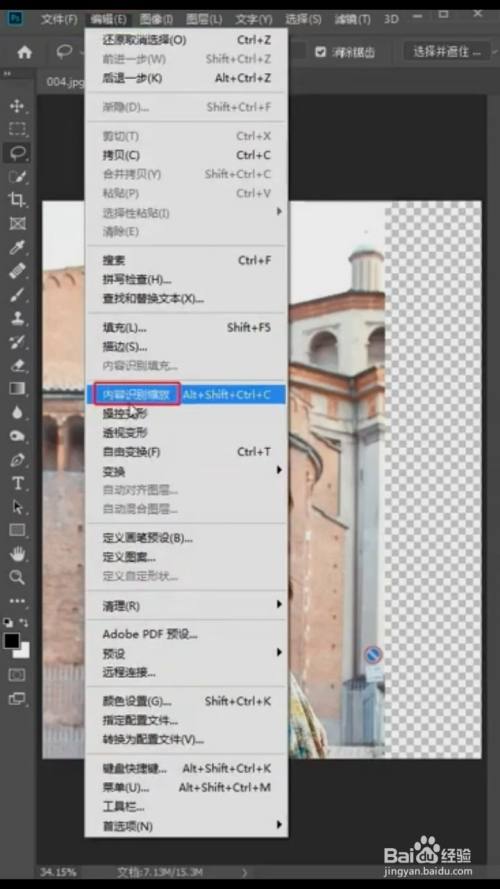Select the Quick Selection brush tool

18,176
